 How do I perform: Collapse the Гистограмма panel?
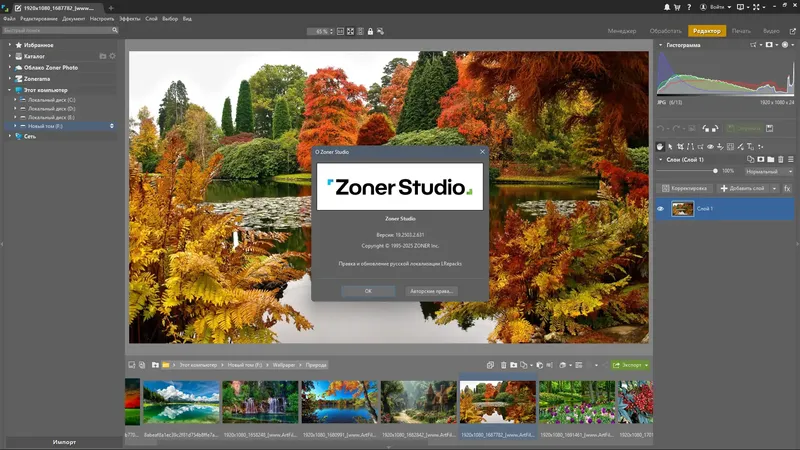point(660,45)
